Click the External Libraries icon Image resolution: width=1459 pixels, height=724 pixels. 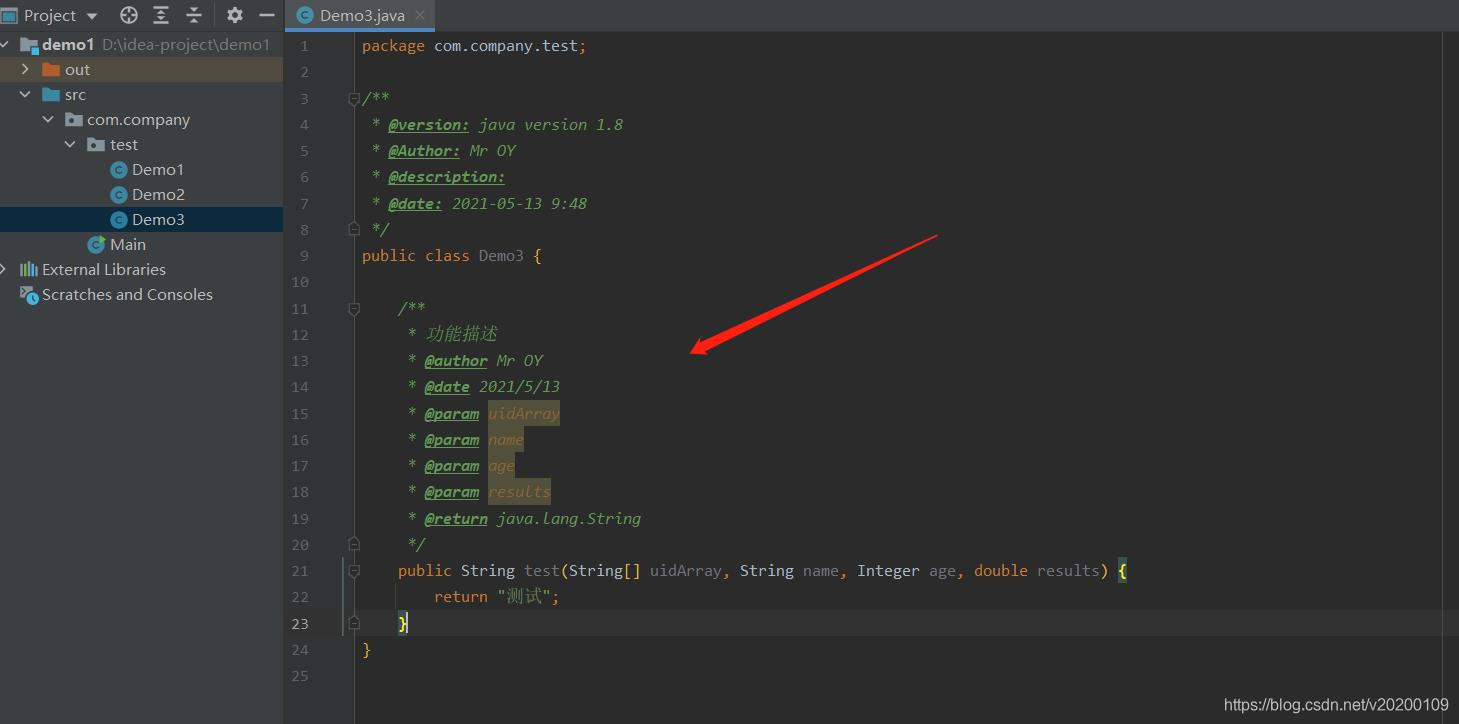coord(29,269)
